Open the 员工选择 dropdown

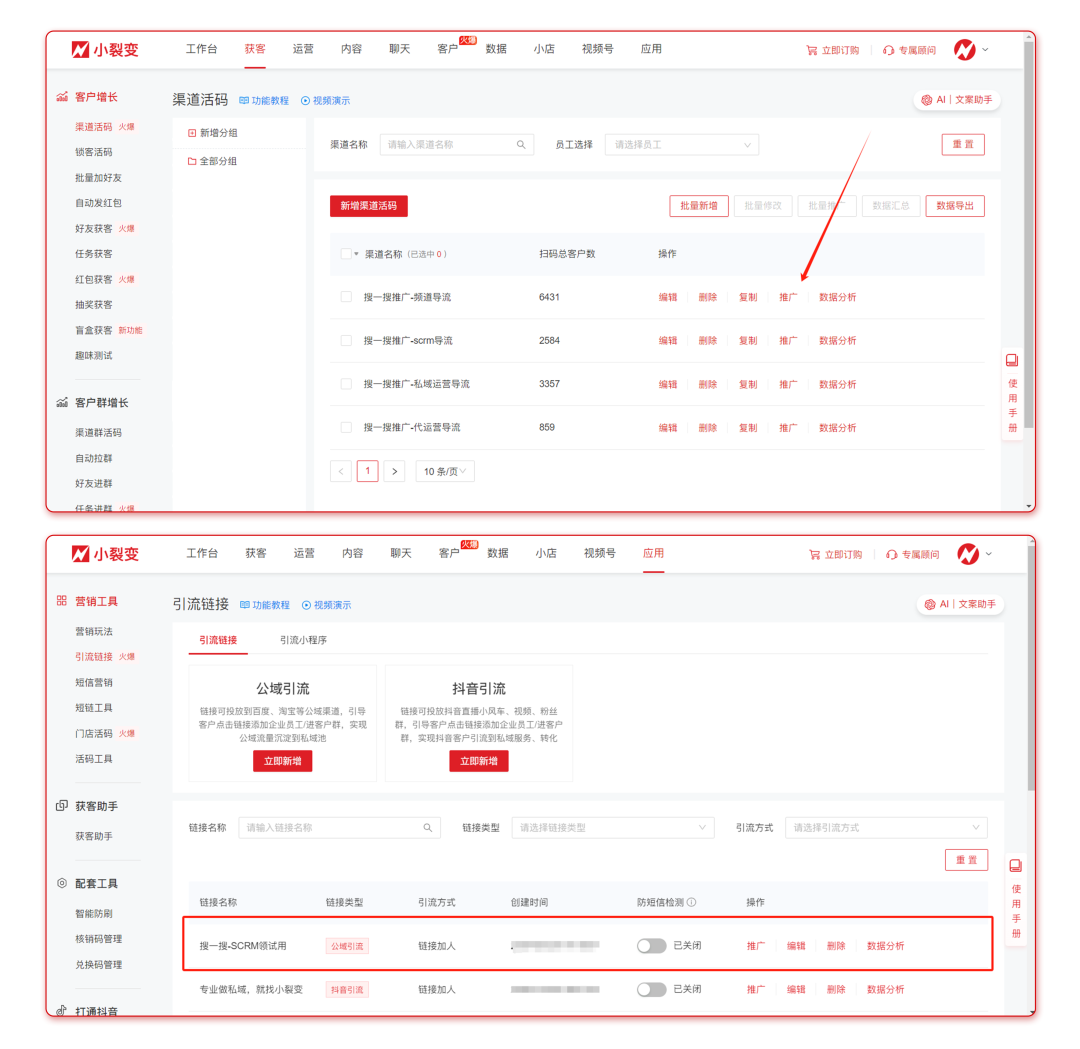tap(681, 145)
